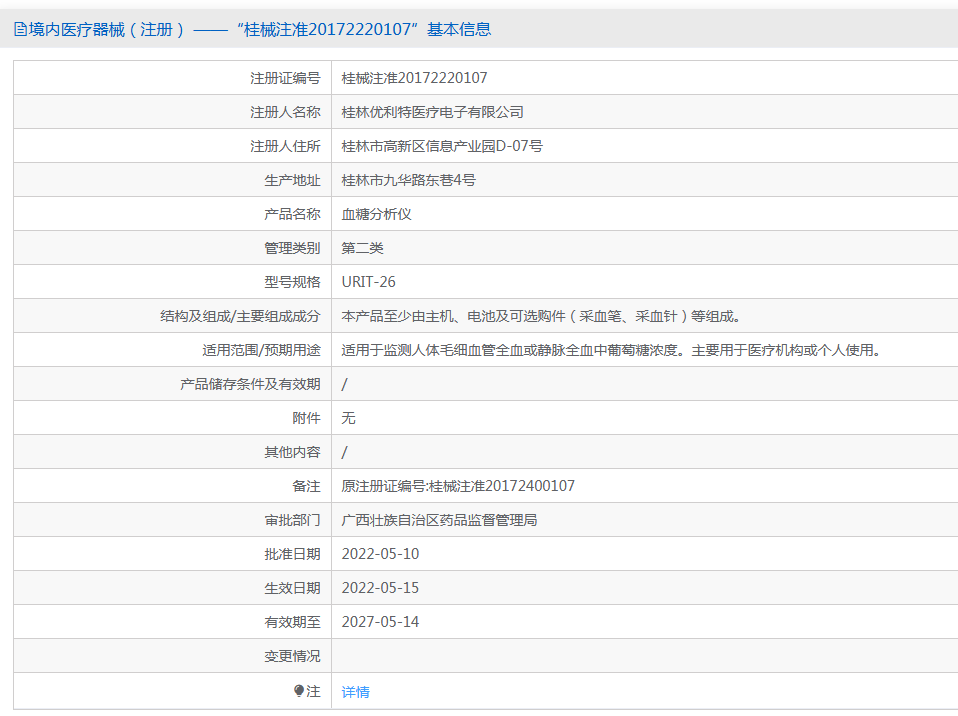Click the 生产地址 label
The height and width of the screenshot is (716, 958).
[292, 180]
